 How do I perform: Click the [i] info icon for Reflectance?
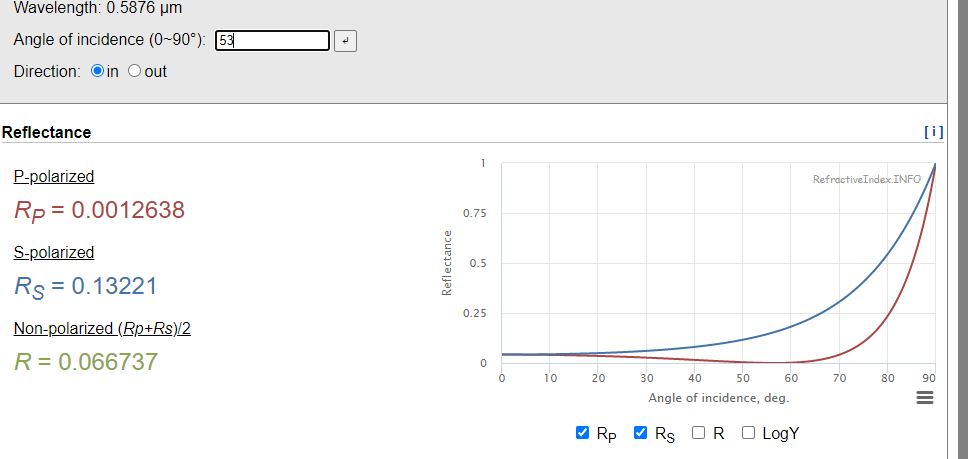[x=934, y=132]
